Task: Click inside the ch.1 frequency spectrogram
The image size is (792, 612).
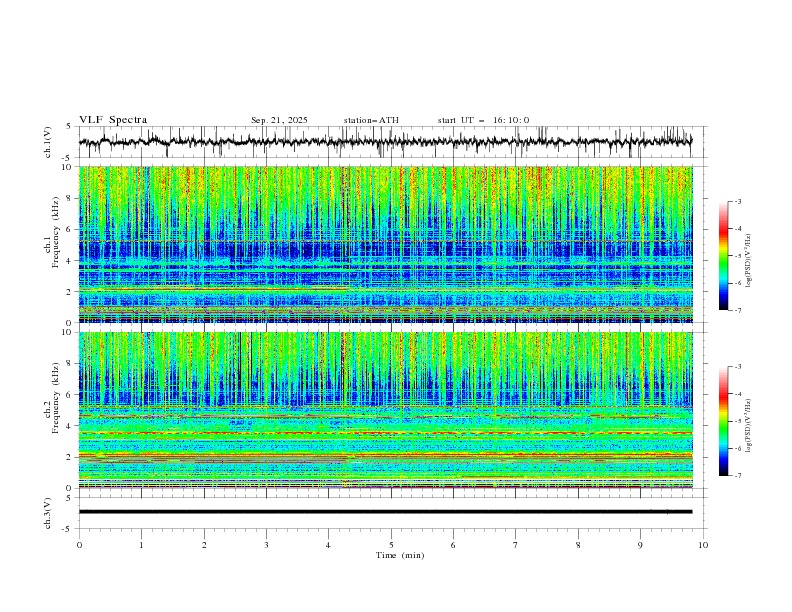Action: [385, 244]
